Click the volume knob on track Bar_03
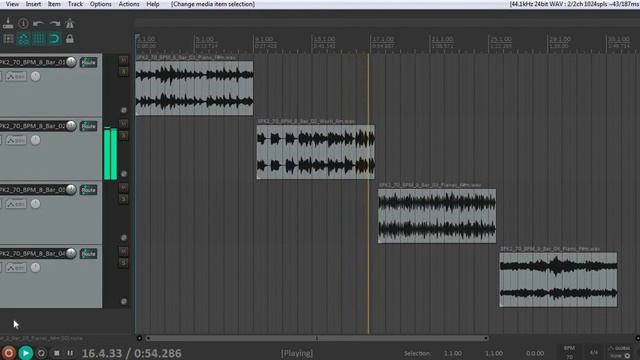The image size is (640, 360). [x=71, y=189]
